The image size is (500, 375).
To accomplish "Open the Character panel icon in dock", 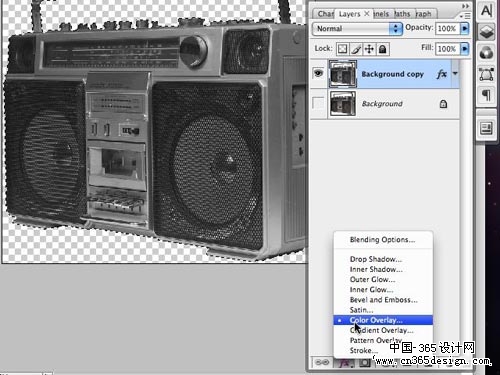I will [486, 11].
